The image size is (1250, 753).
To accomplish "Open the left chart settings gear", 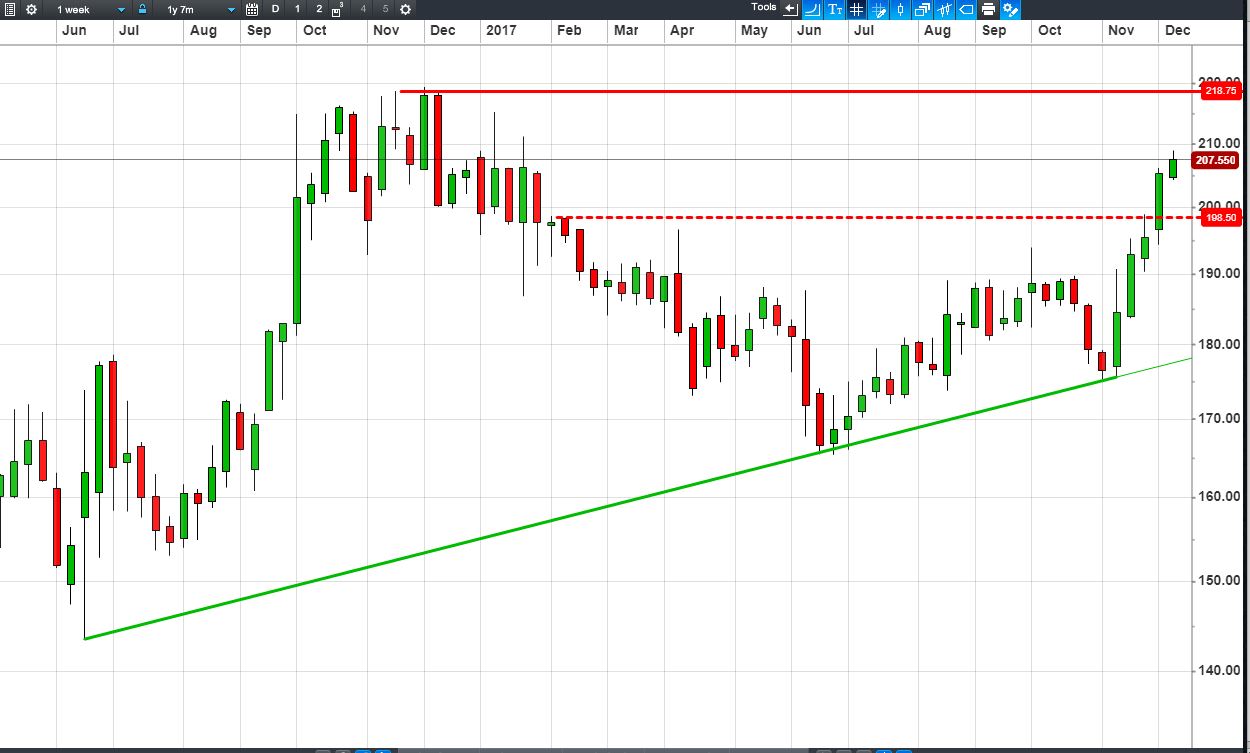I will click(31, 9).
